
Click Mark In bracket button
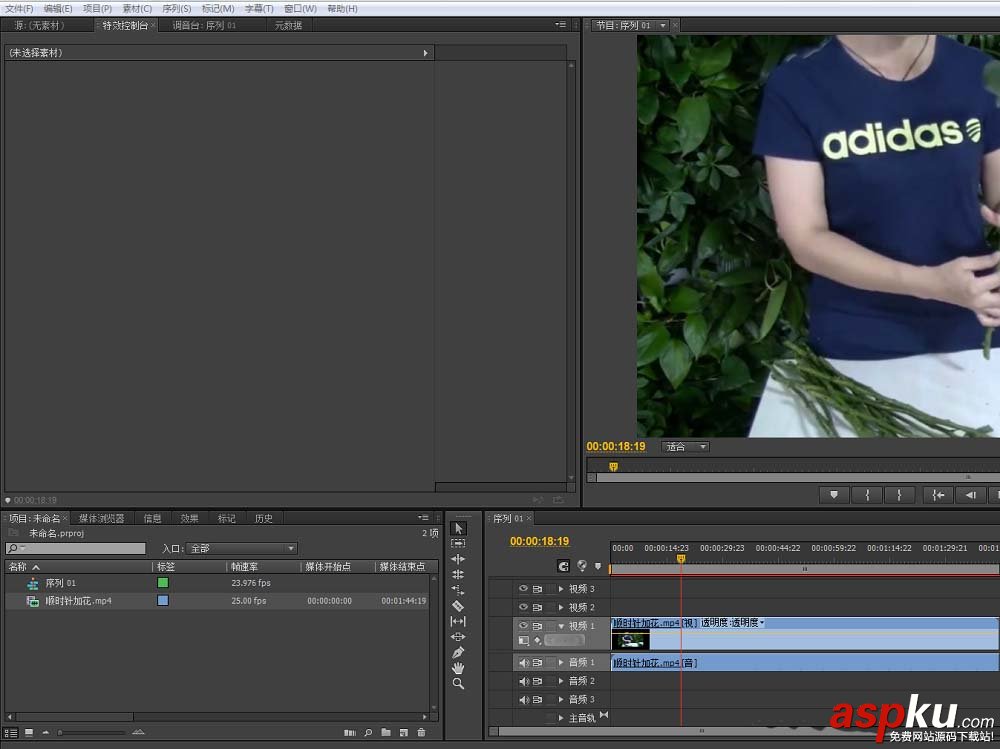867,494
